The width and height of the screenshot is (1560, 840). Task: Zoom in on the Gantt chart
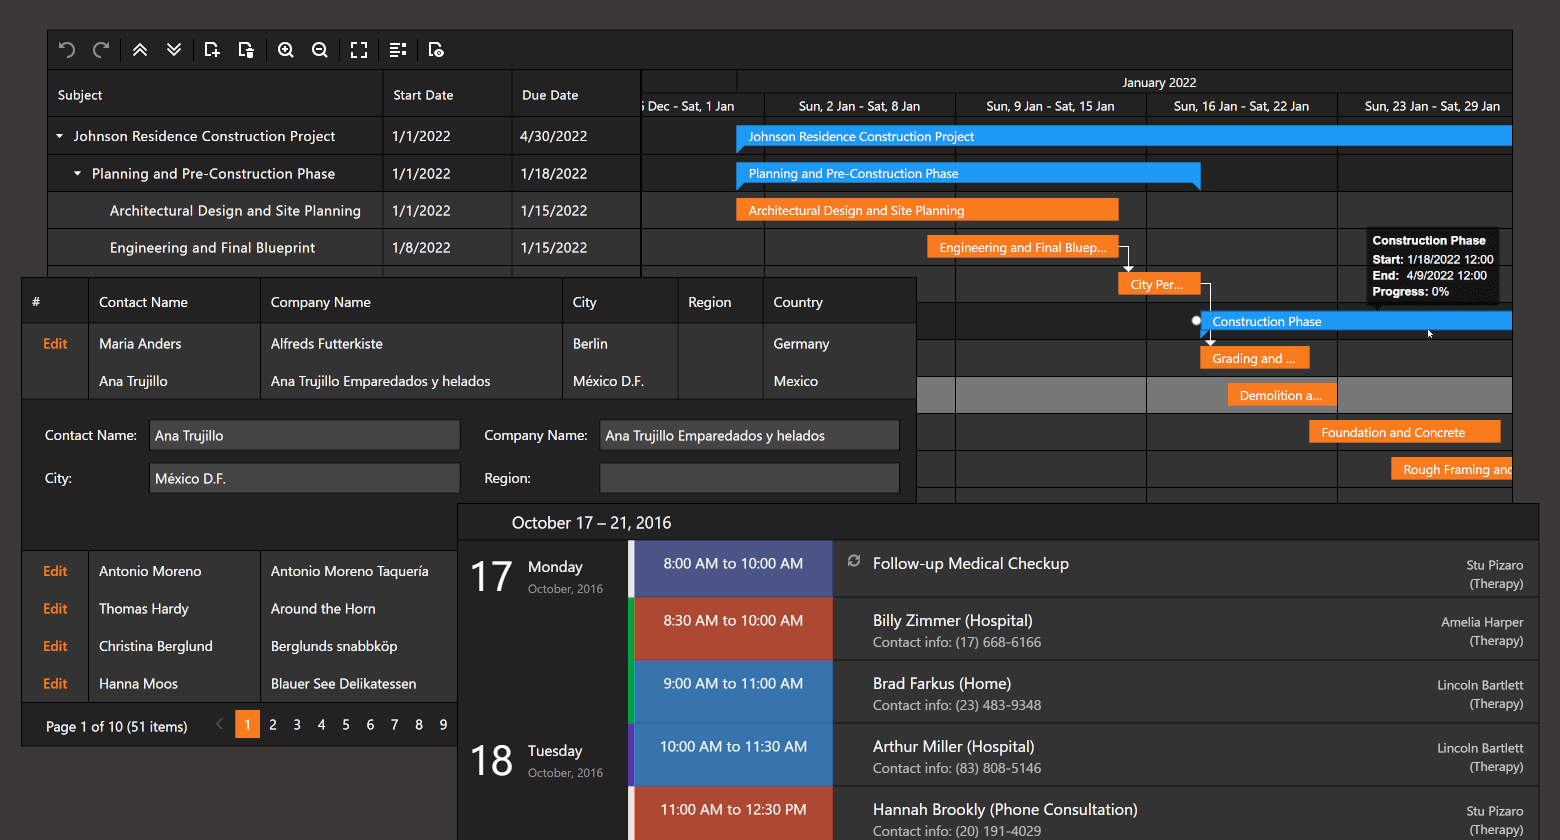286,50
